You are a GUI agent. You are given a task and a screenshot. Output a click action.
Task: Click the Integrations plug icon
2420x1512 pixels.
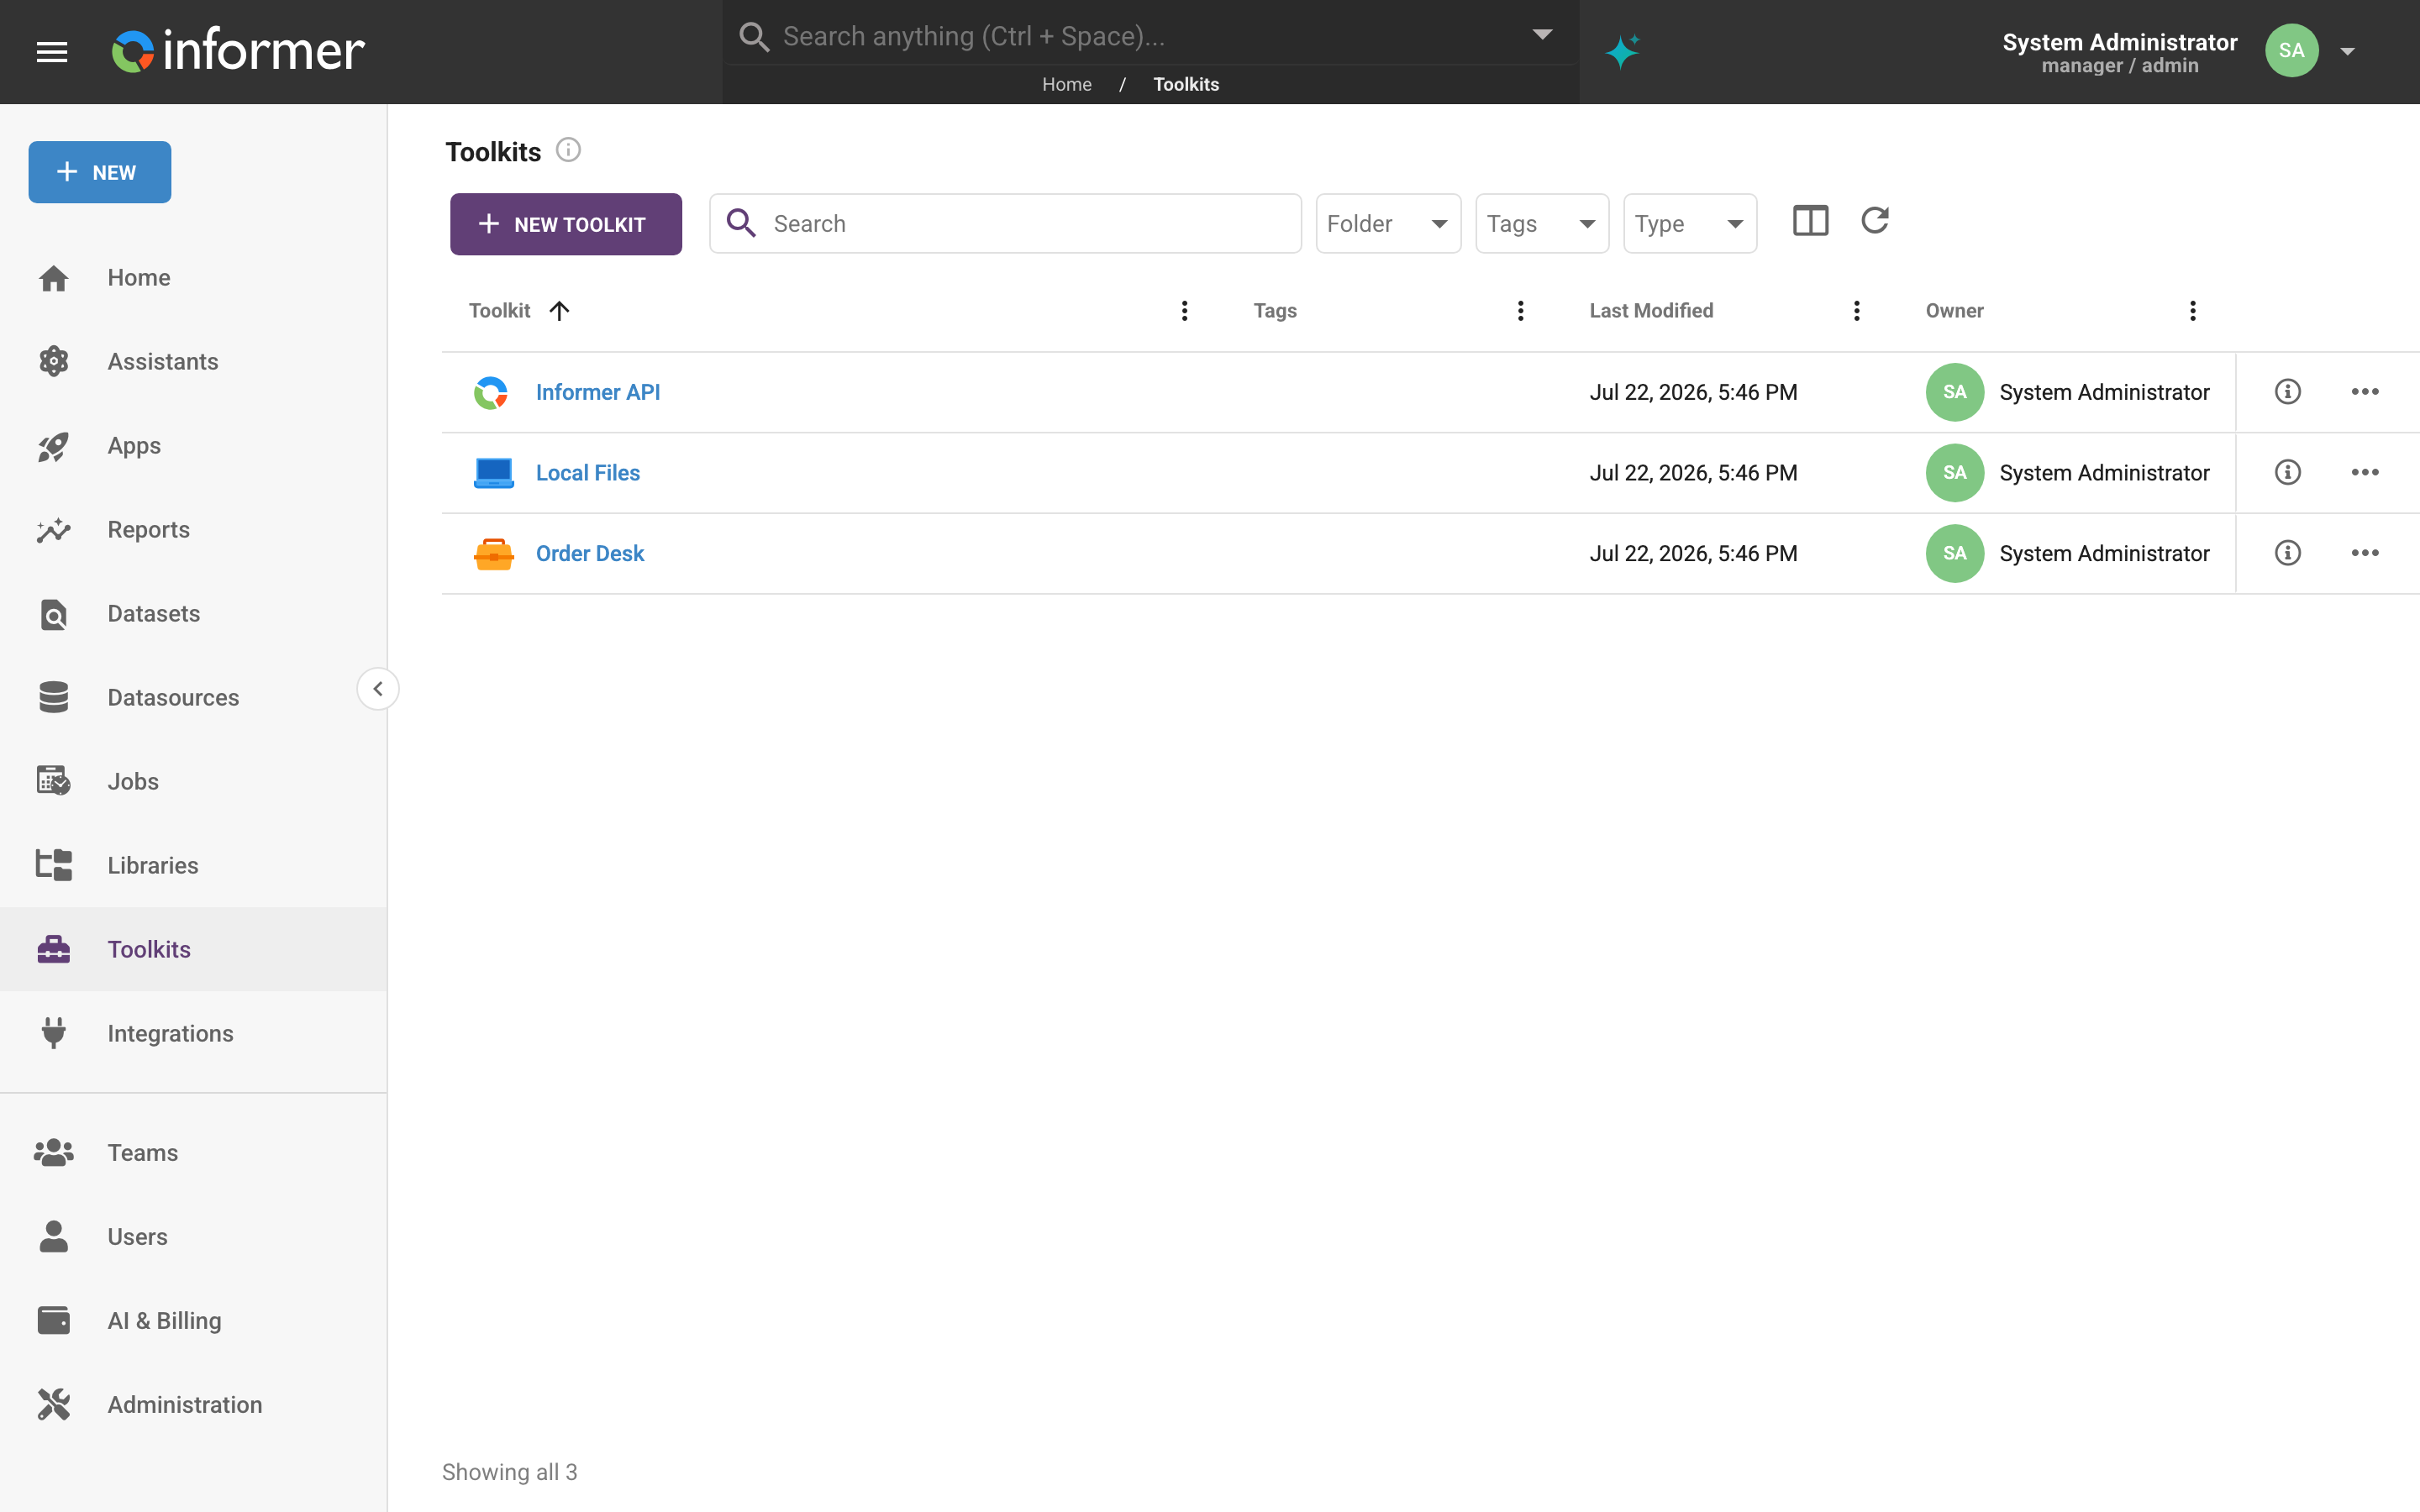[x=53, y=1033]
